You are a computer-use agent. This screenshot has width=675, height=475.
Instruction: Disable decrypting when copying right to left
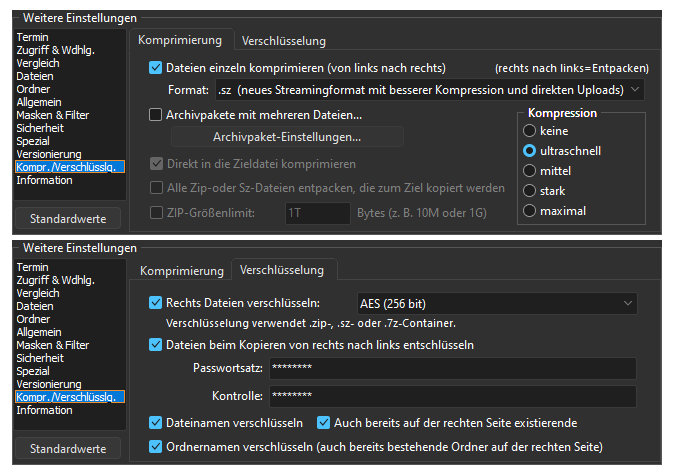(x=155, y=345)
